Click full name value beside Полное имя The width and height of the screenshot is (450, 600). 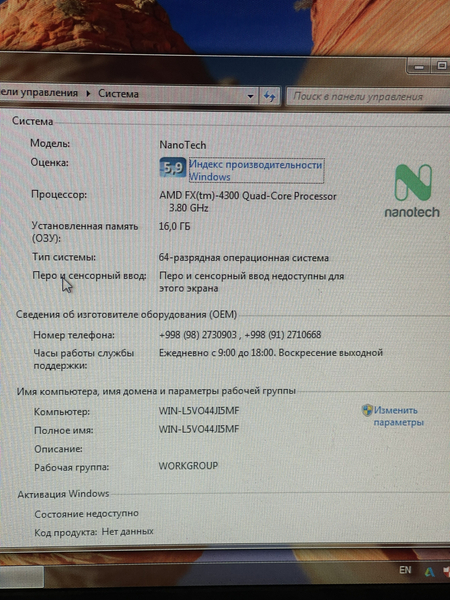coord(199,429)
